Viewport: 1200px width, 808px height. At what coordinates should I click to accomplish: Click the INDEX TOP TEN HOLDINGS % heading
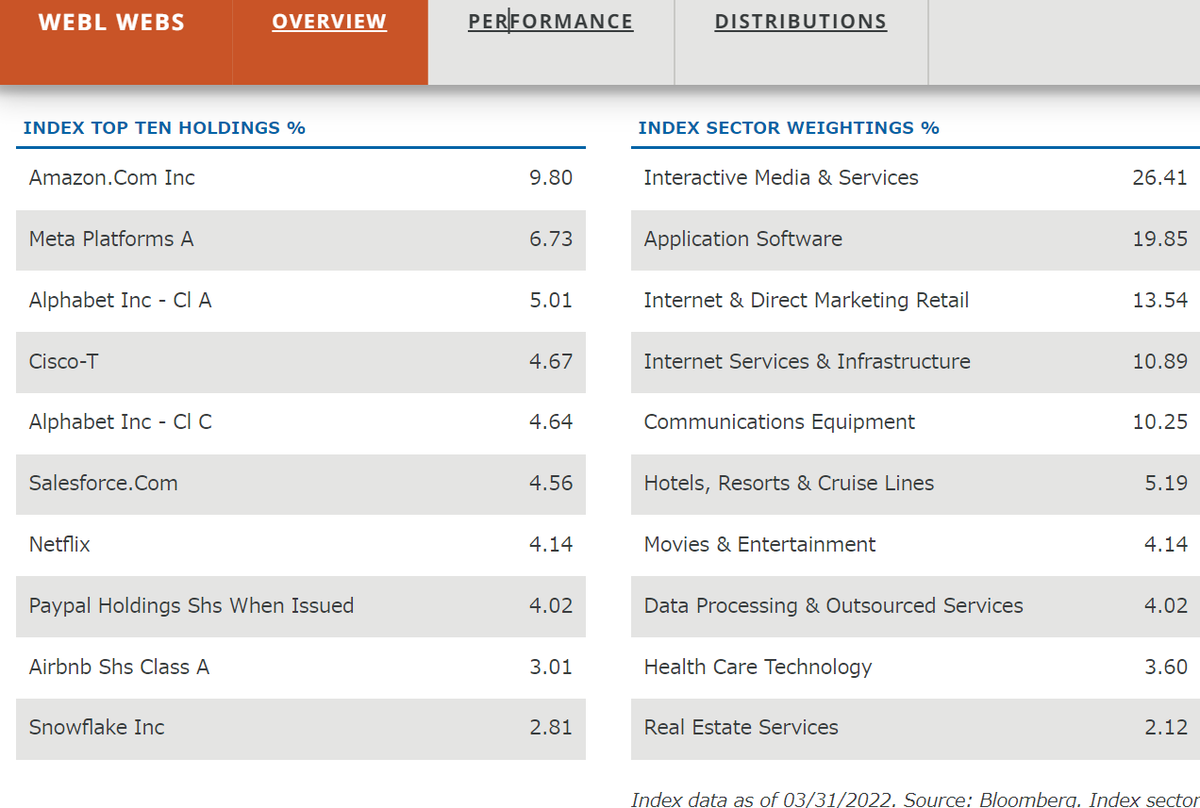coord(164,128)
